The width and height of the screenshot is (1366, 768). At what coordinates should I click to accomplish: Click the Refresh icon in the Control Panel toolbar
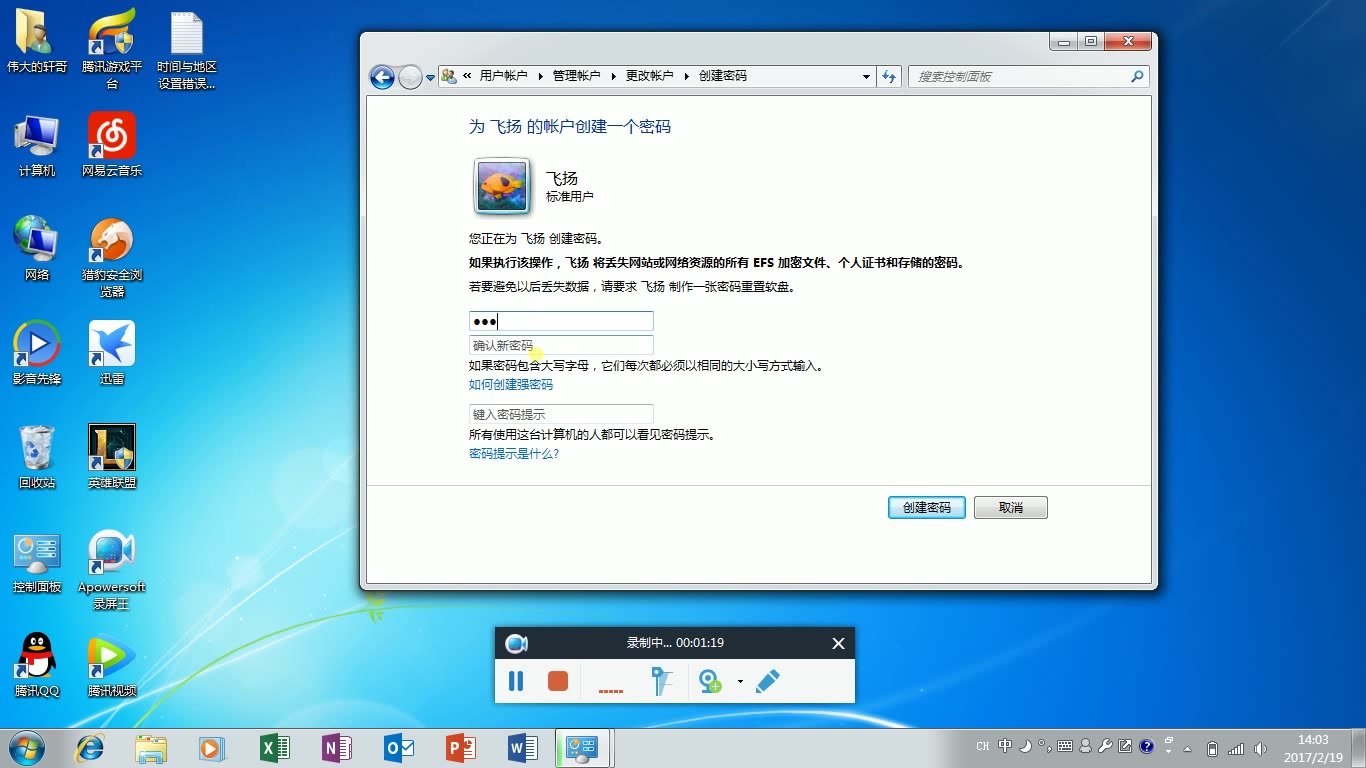(888, 75)
